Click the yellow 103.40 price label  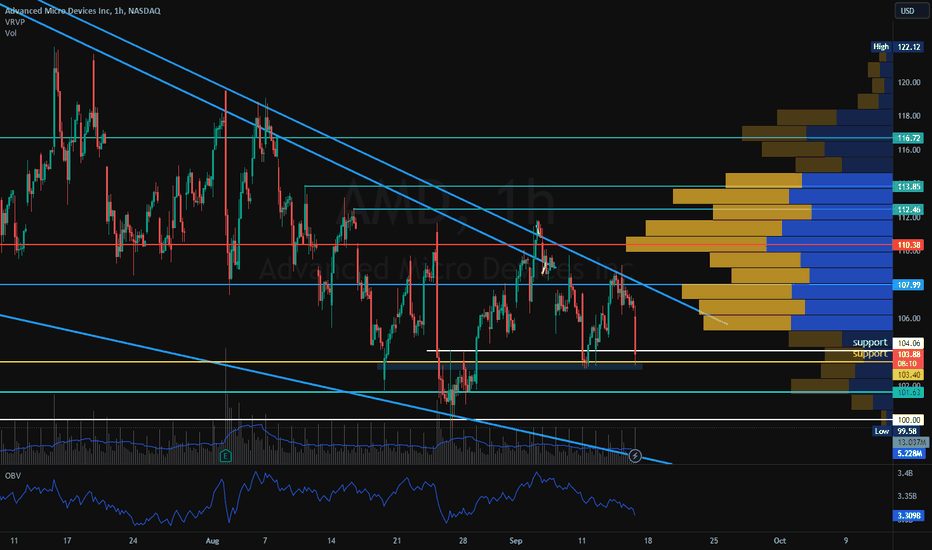coord(909,375)
